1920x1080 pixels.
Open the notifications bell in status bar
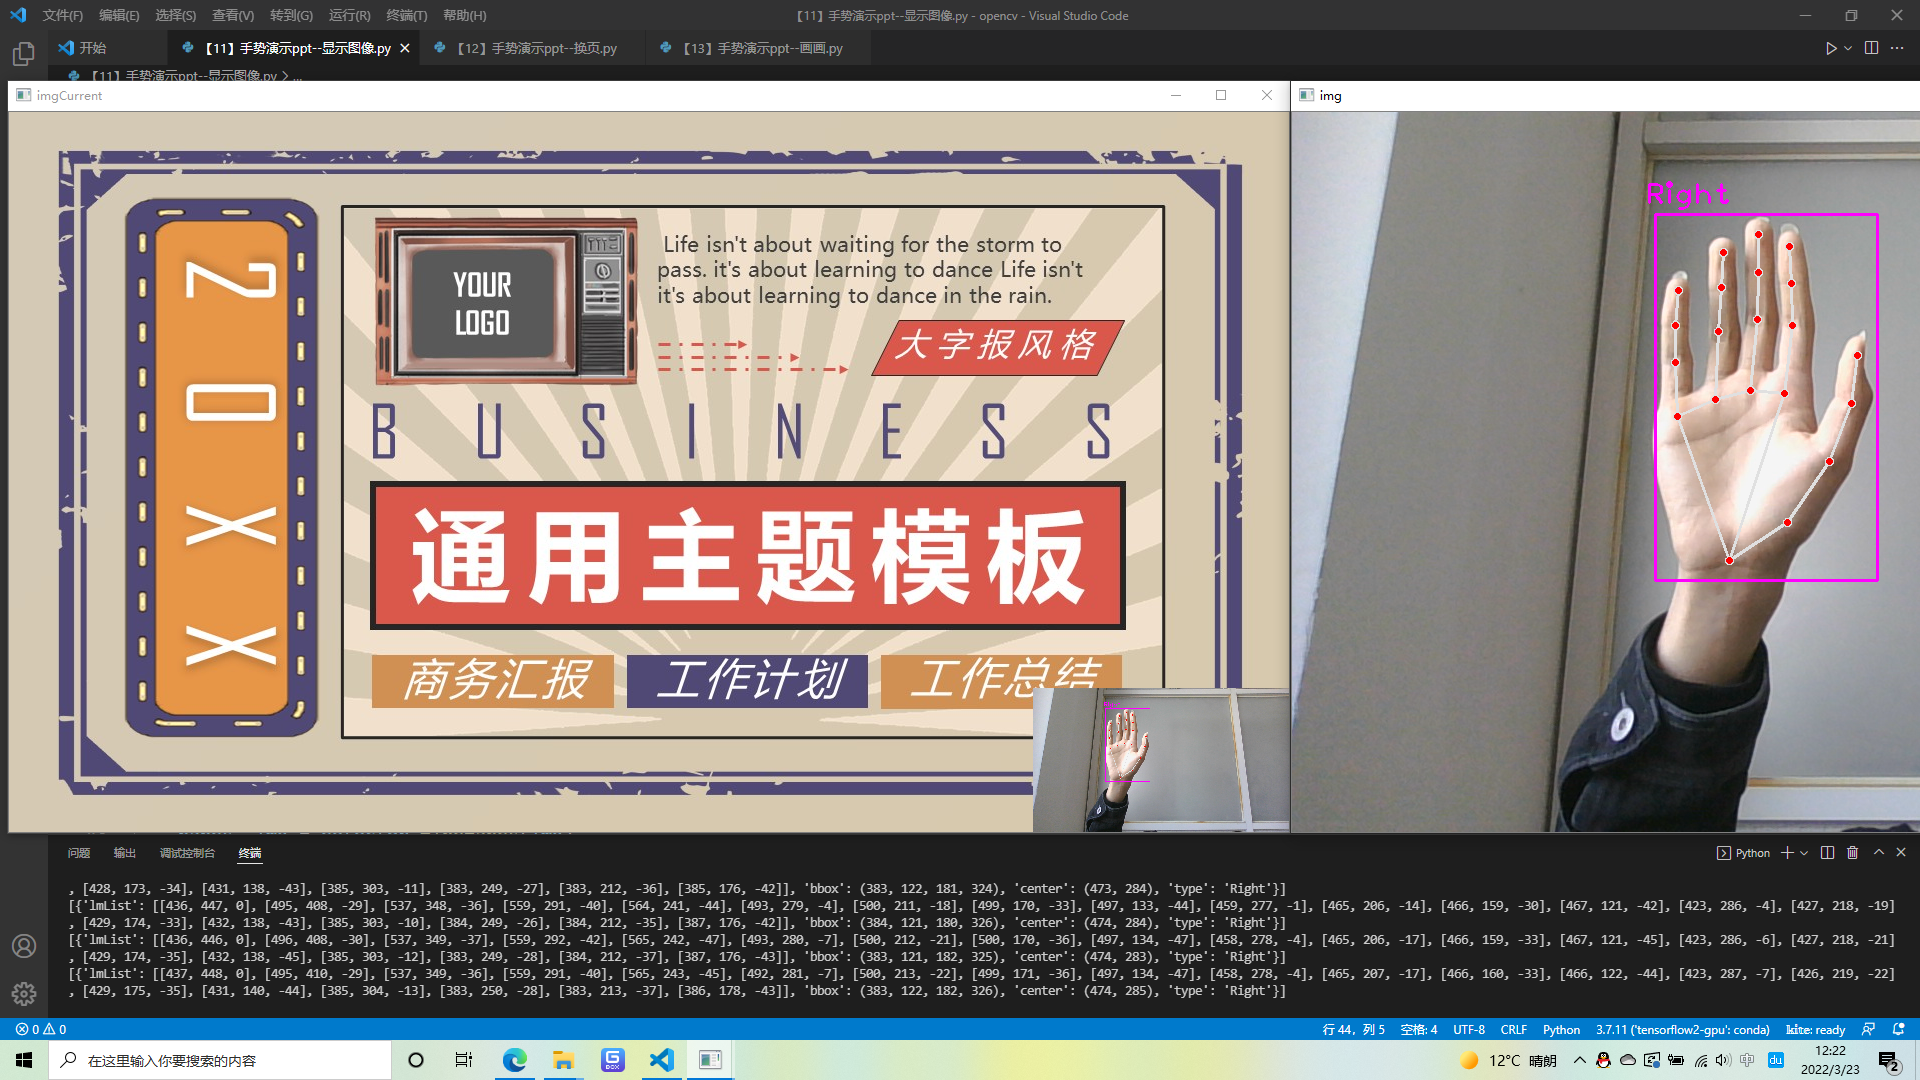1899,1029
